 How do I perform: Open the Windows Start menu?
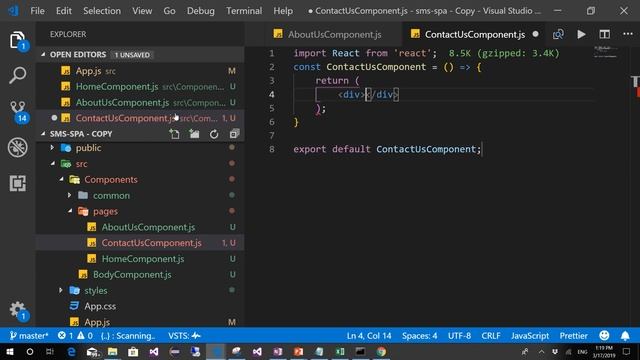10,351
